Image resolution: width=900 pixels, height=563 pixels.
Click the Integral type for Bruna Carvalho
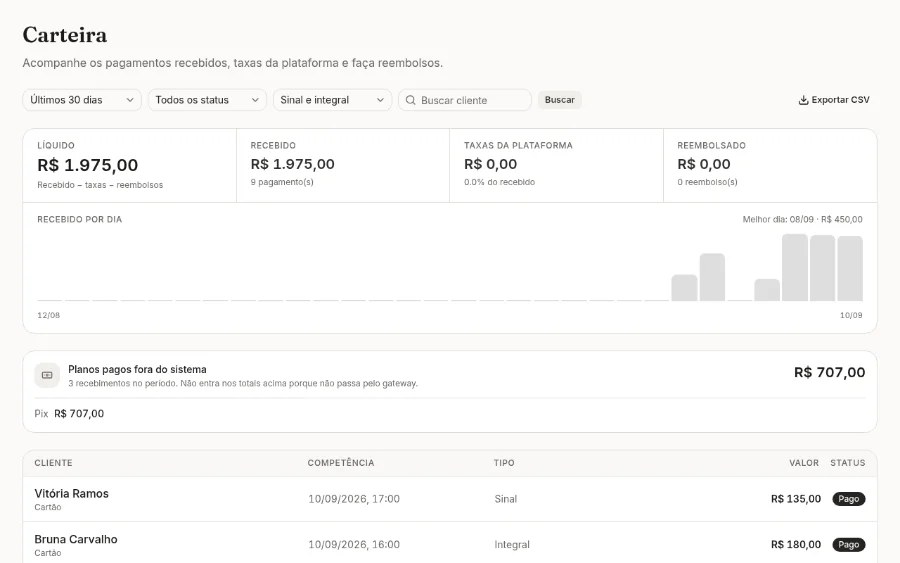pos(512,545)
